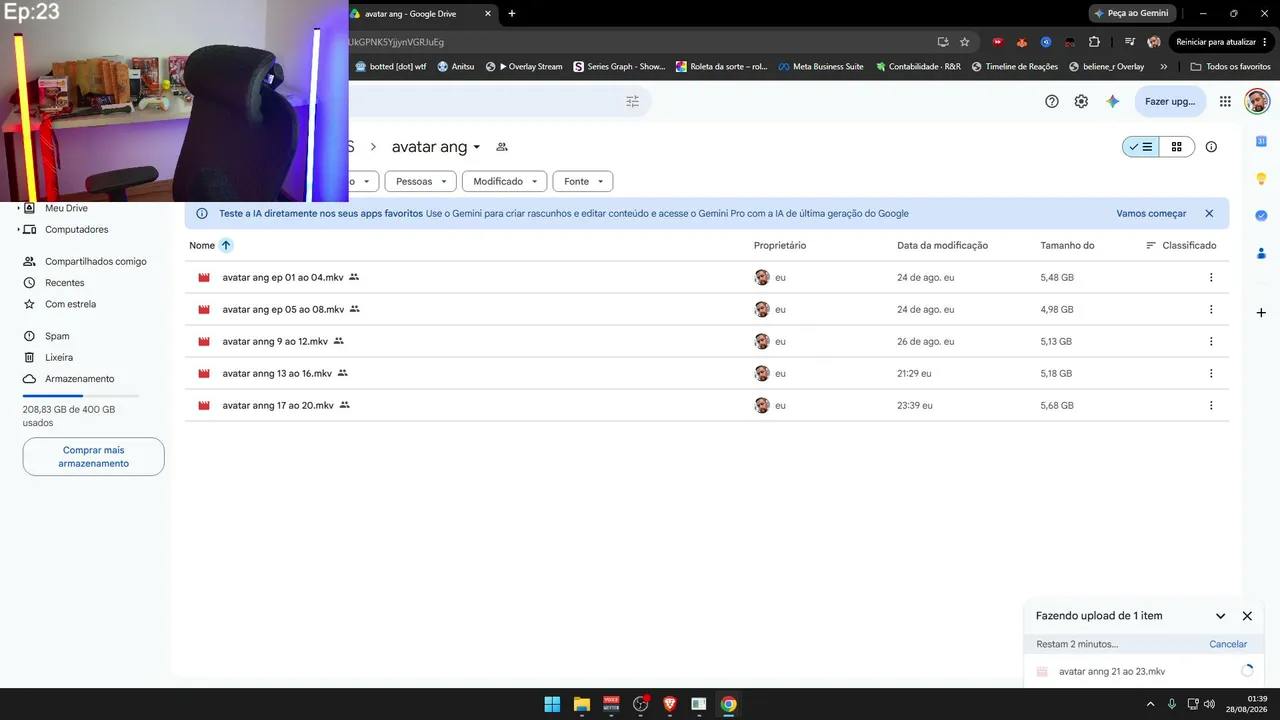Show more bookmarks with double chevron
This screenshot has width=1280, height=720.
pyautogui.click(x=1163, y=67)
